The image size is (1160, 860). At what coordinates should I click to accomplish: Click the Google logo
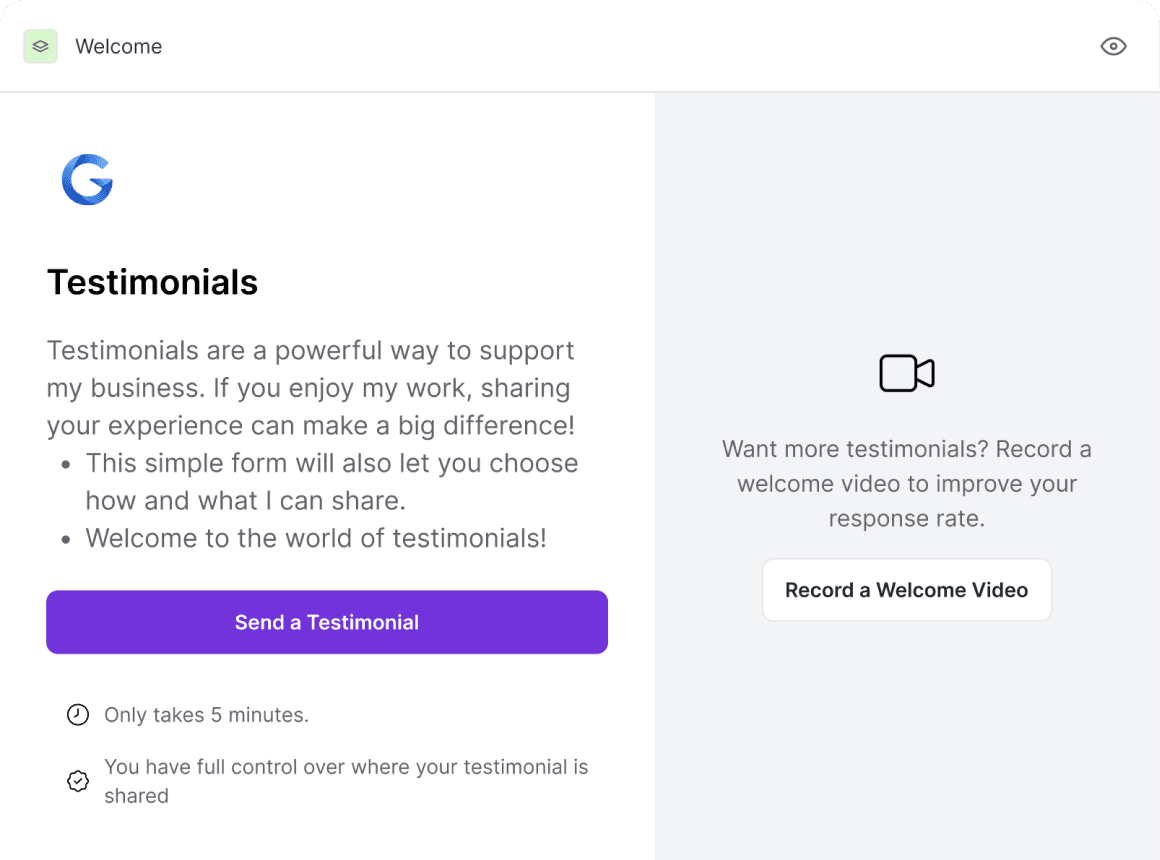pos(86,180)
